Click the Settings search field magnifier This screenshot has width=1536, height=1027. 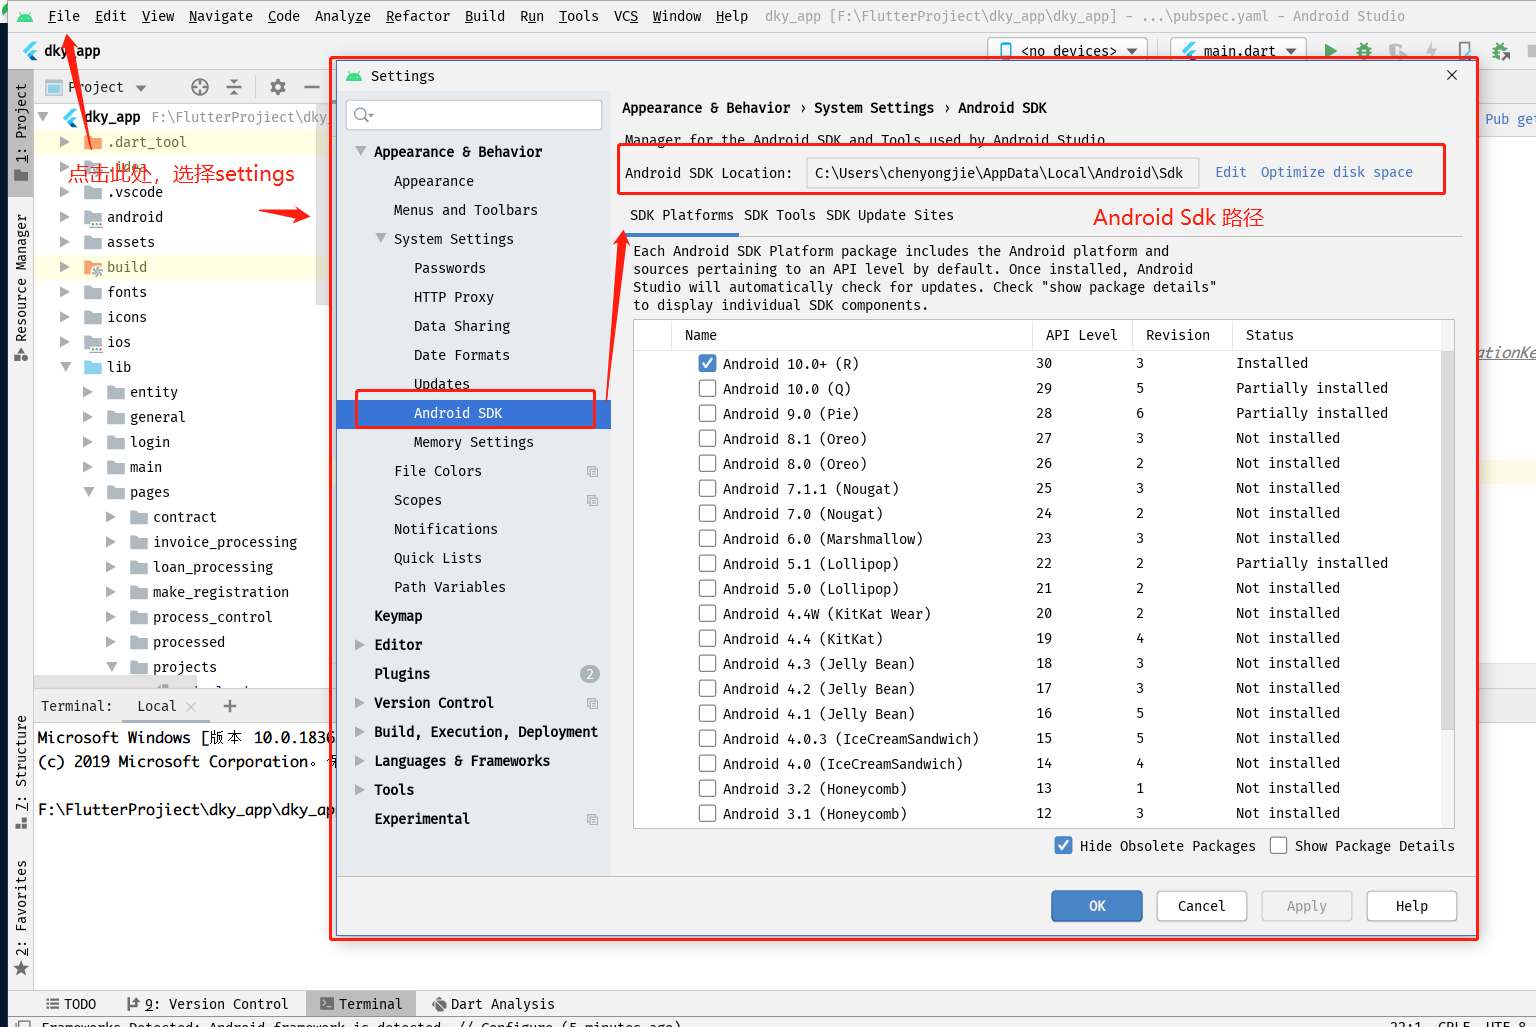[363, 115]
